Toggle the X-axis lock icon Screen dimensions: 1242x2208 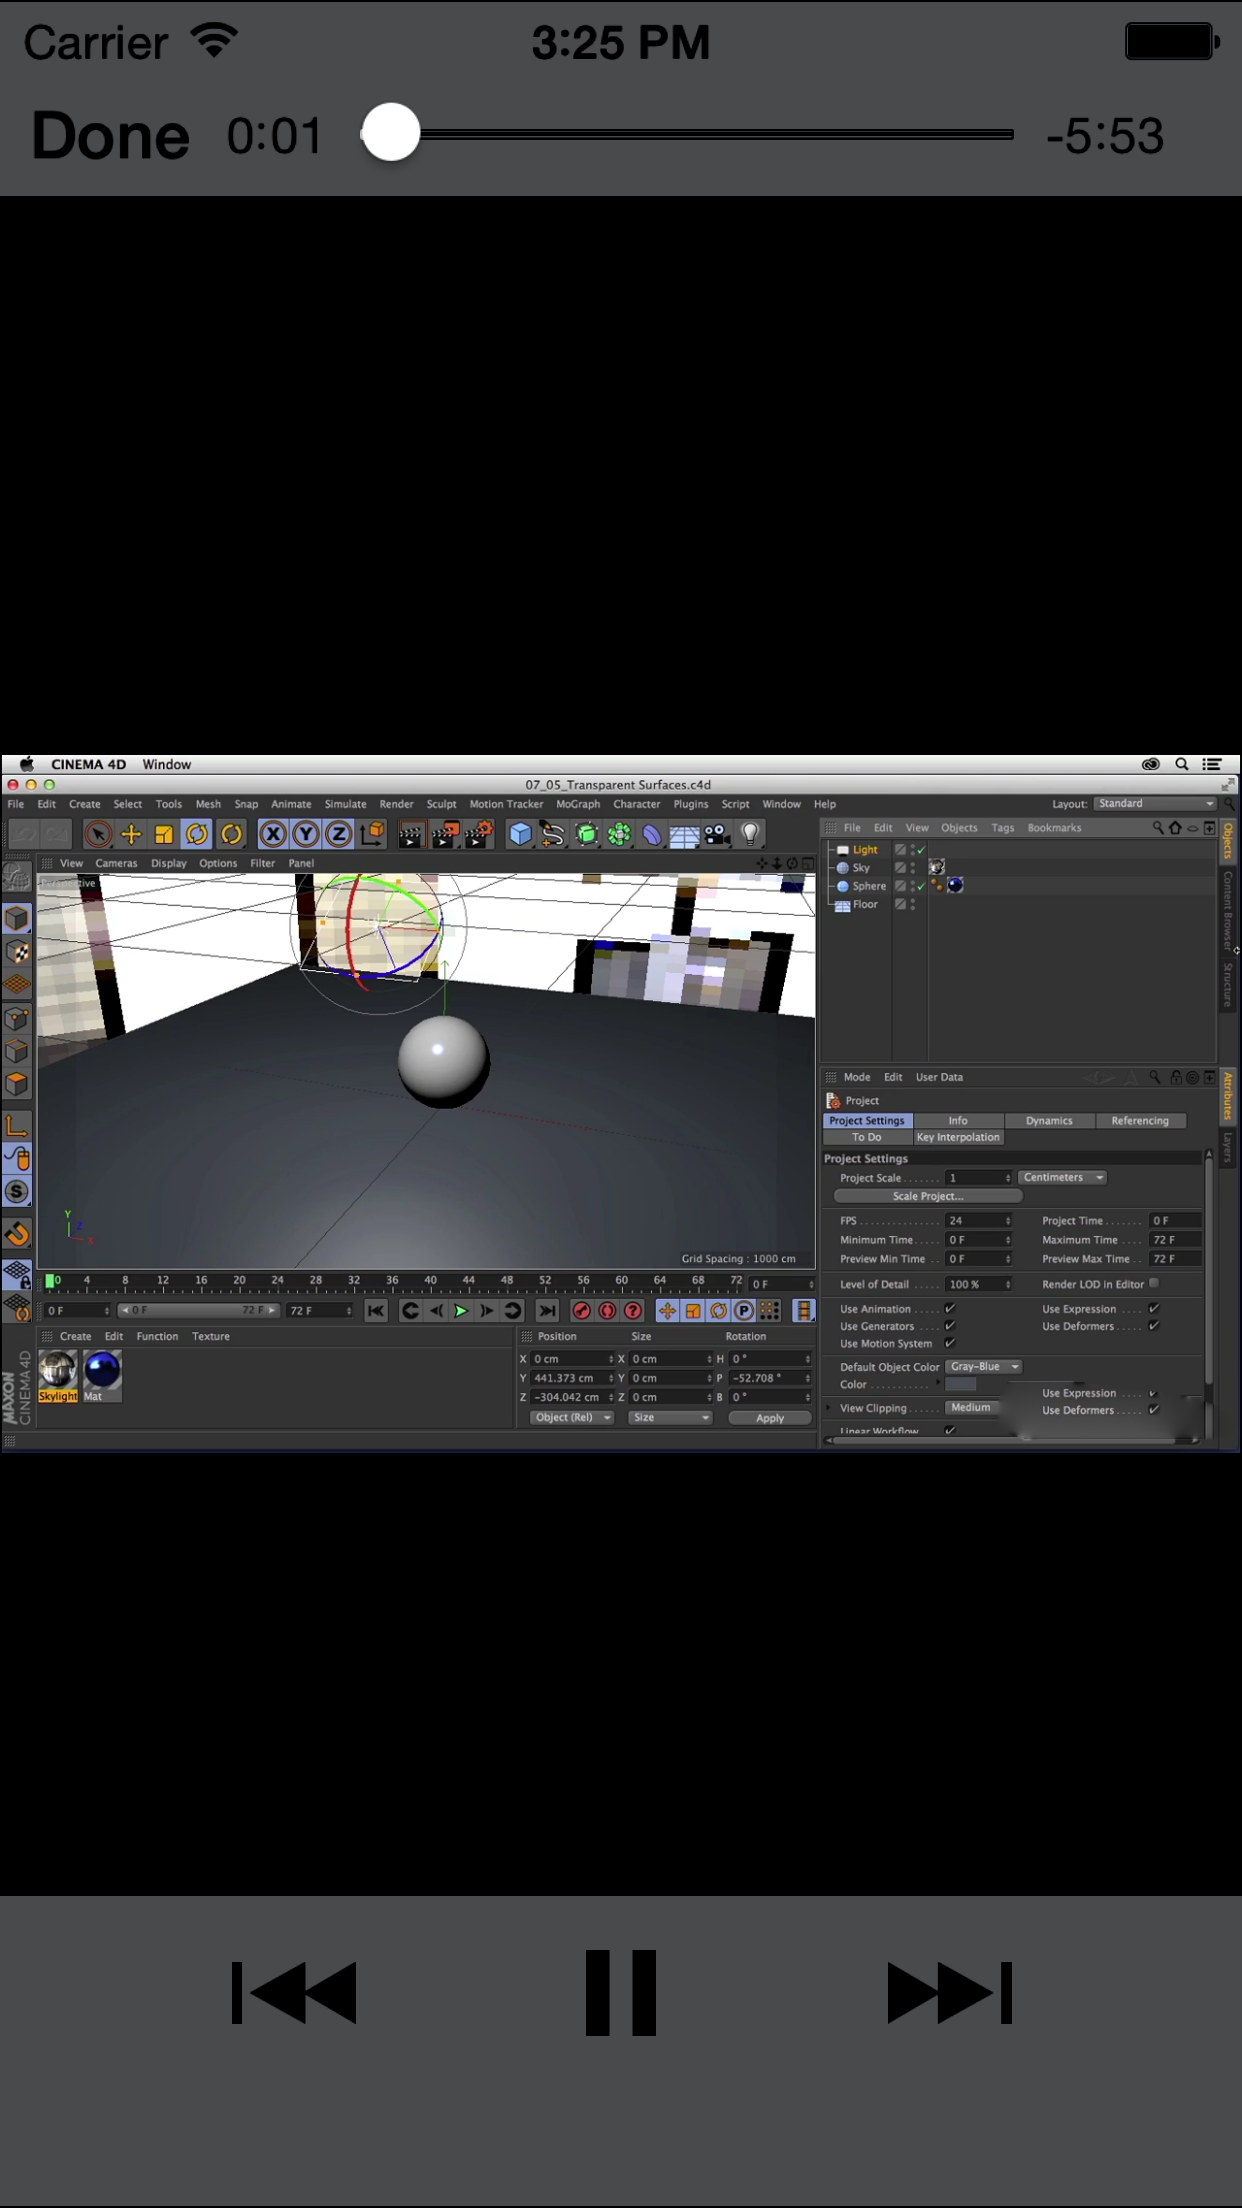click(x=273, y=834)
